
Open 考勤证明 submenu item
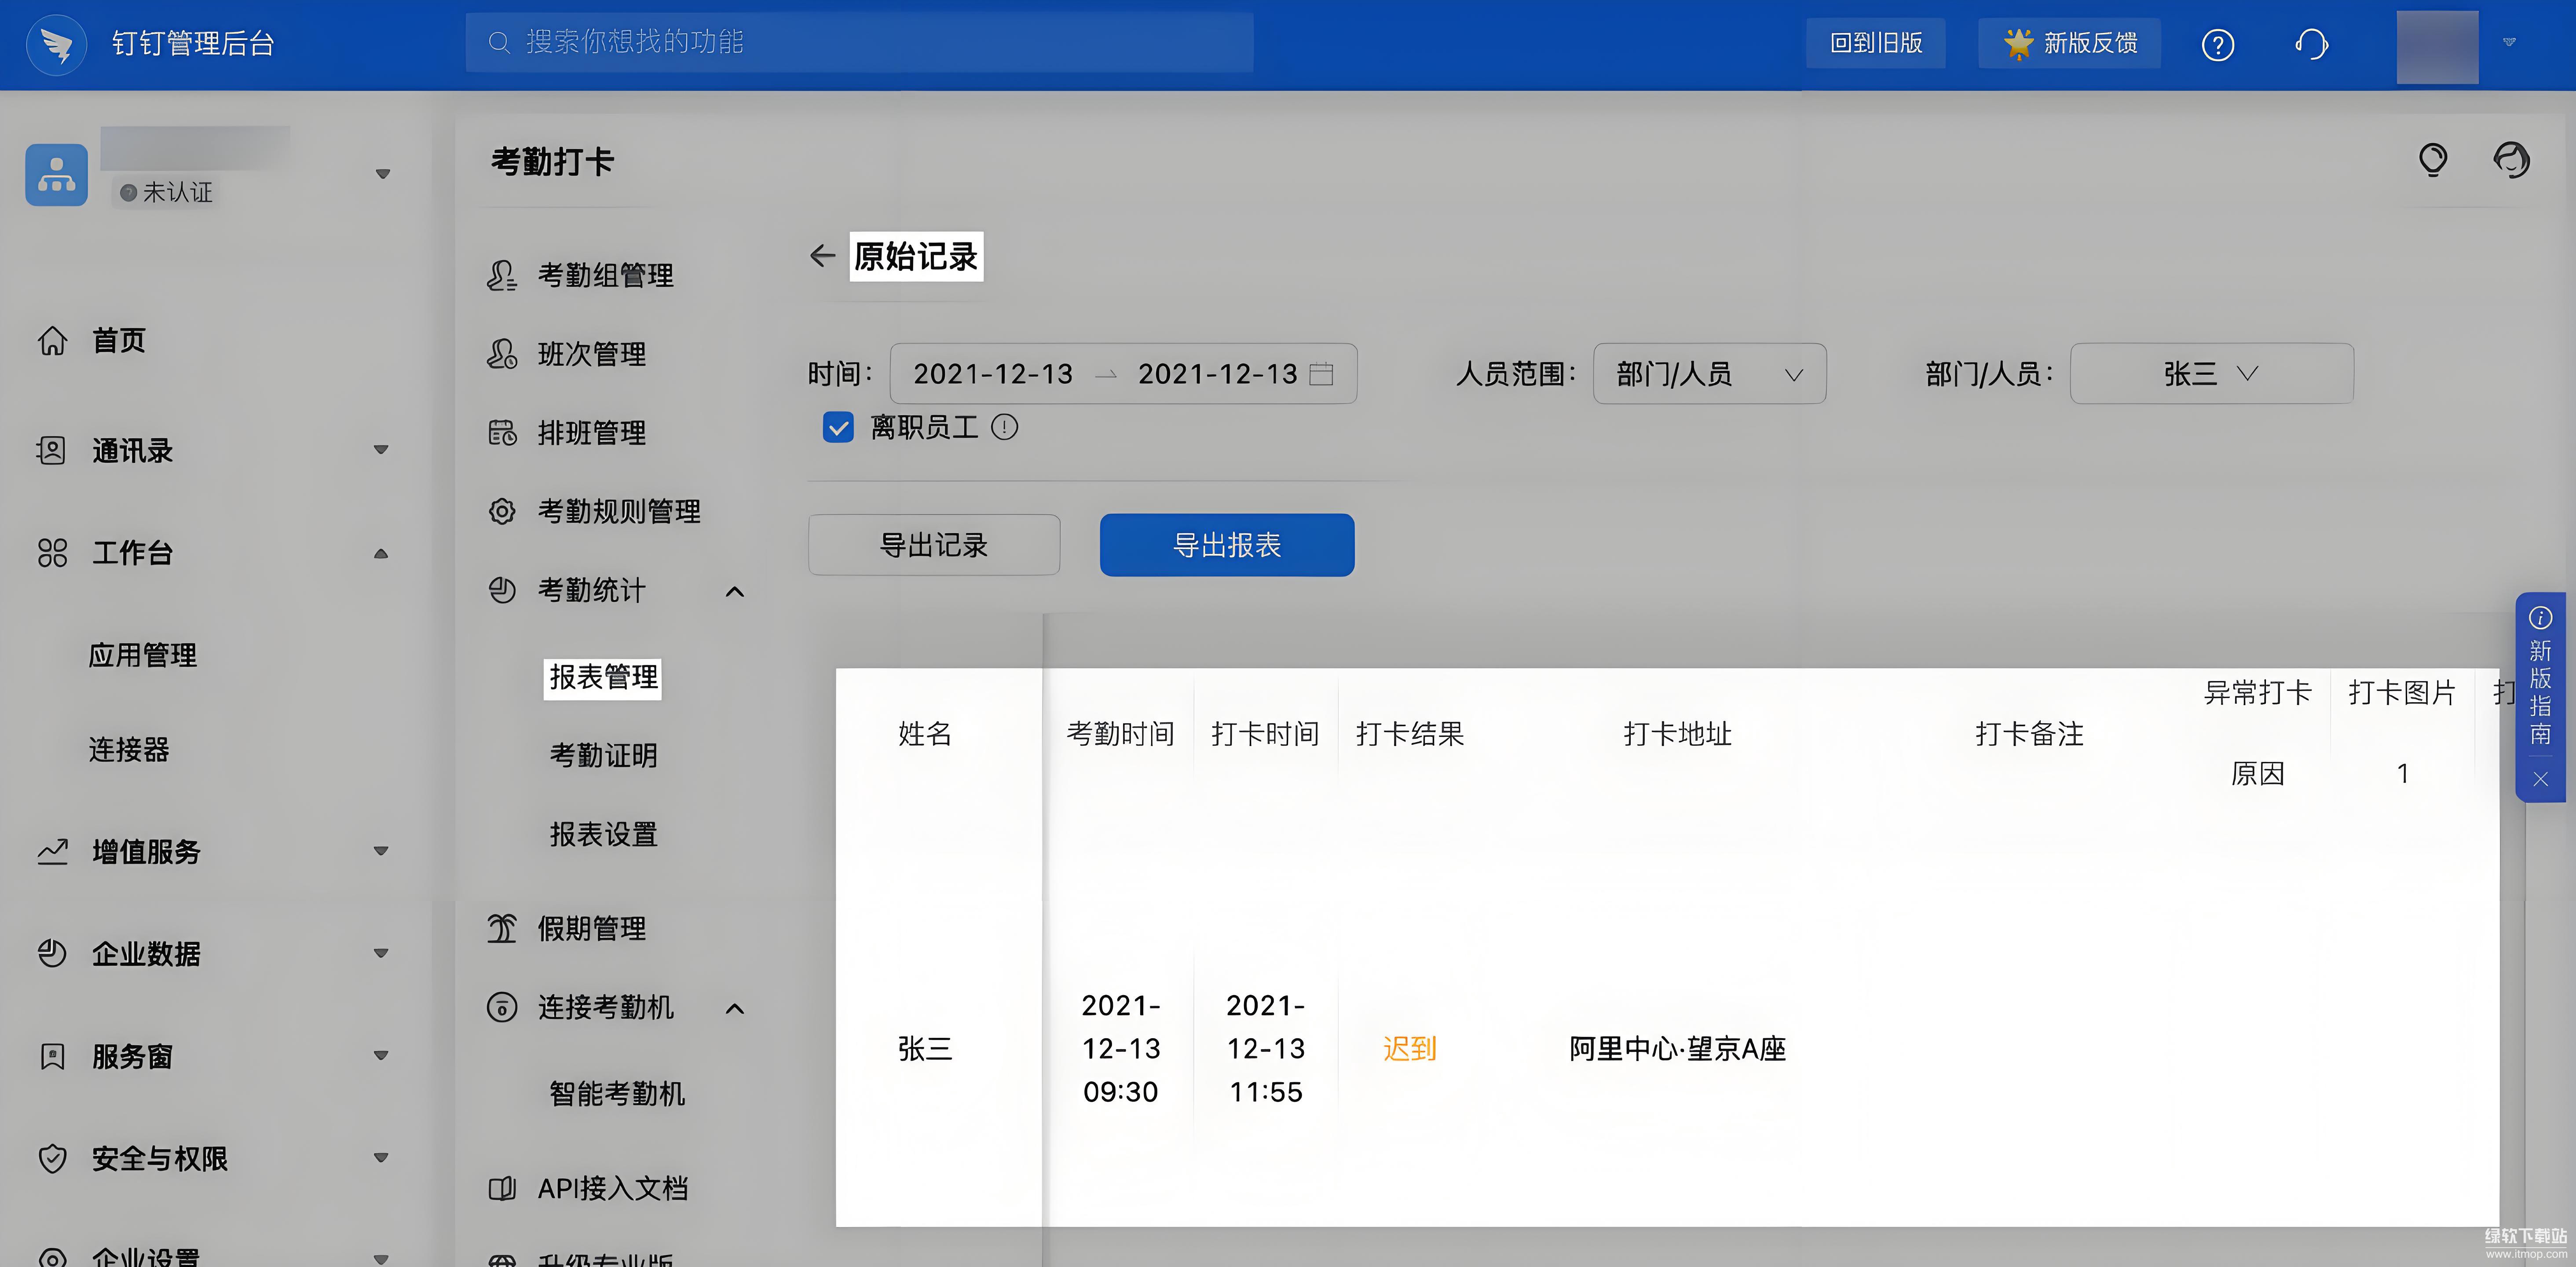click(x=603, y=756)
